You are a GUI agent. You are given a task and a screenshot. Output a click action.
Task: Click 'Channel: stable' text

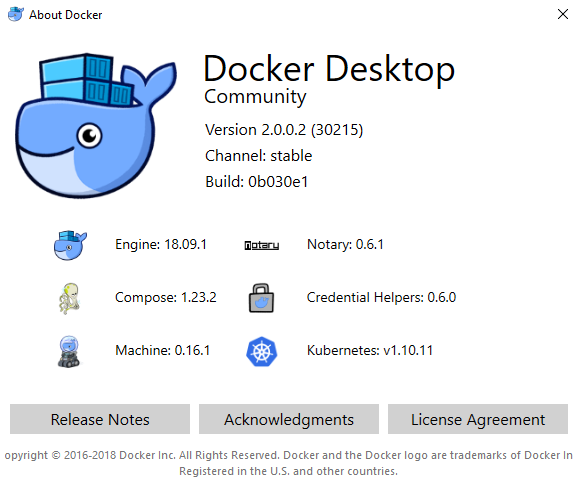[x=258, y=156]
